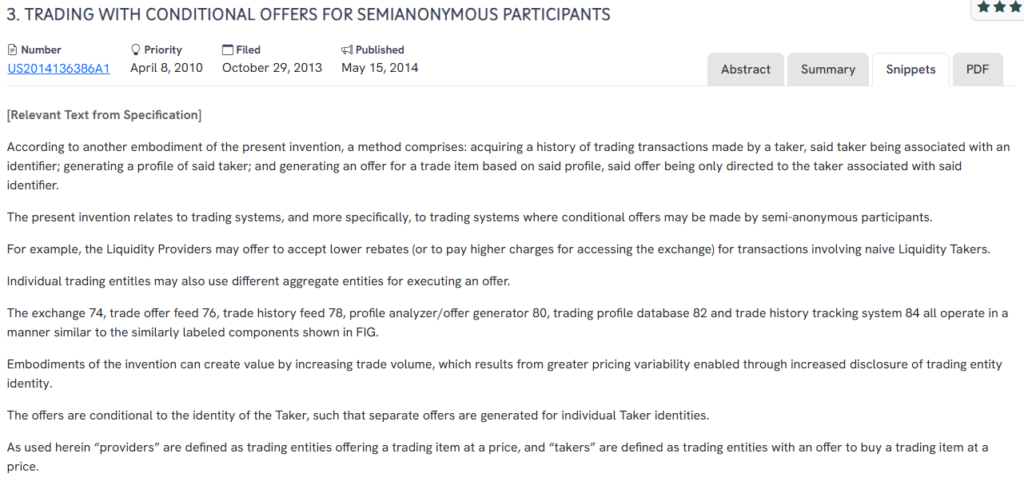The height and width of the screenshot is (489, 1024).
Task: Open patent link US2014136386A1
Action: coord(58,68)
